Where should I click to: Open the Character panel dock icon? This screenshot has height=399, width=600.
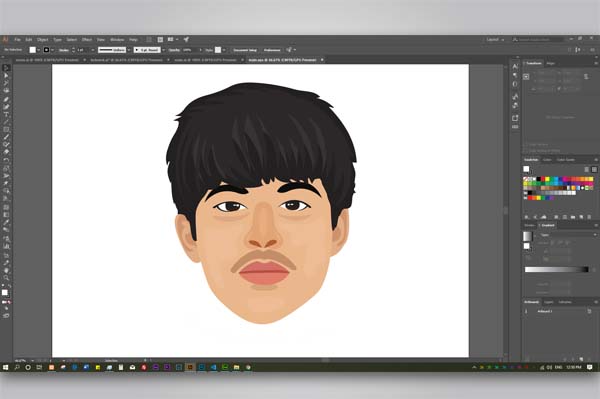click(x=515, y=66)
